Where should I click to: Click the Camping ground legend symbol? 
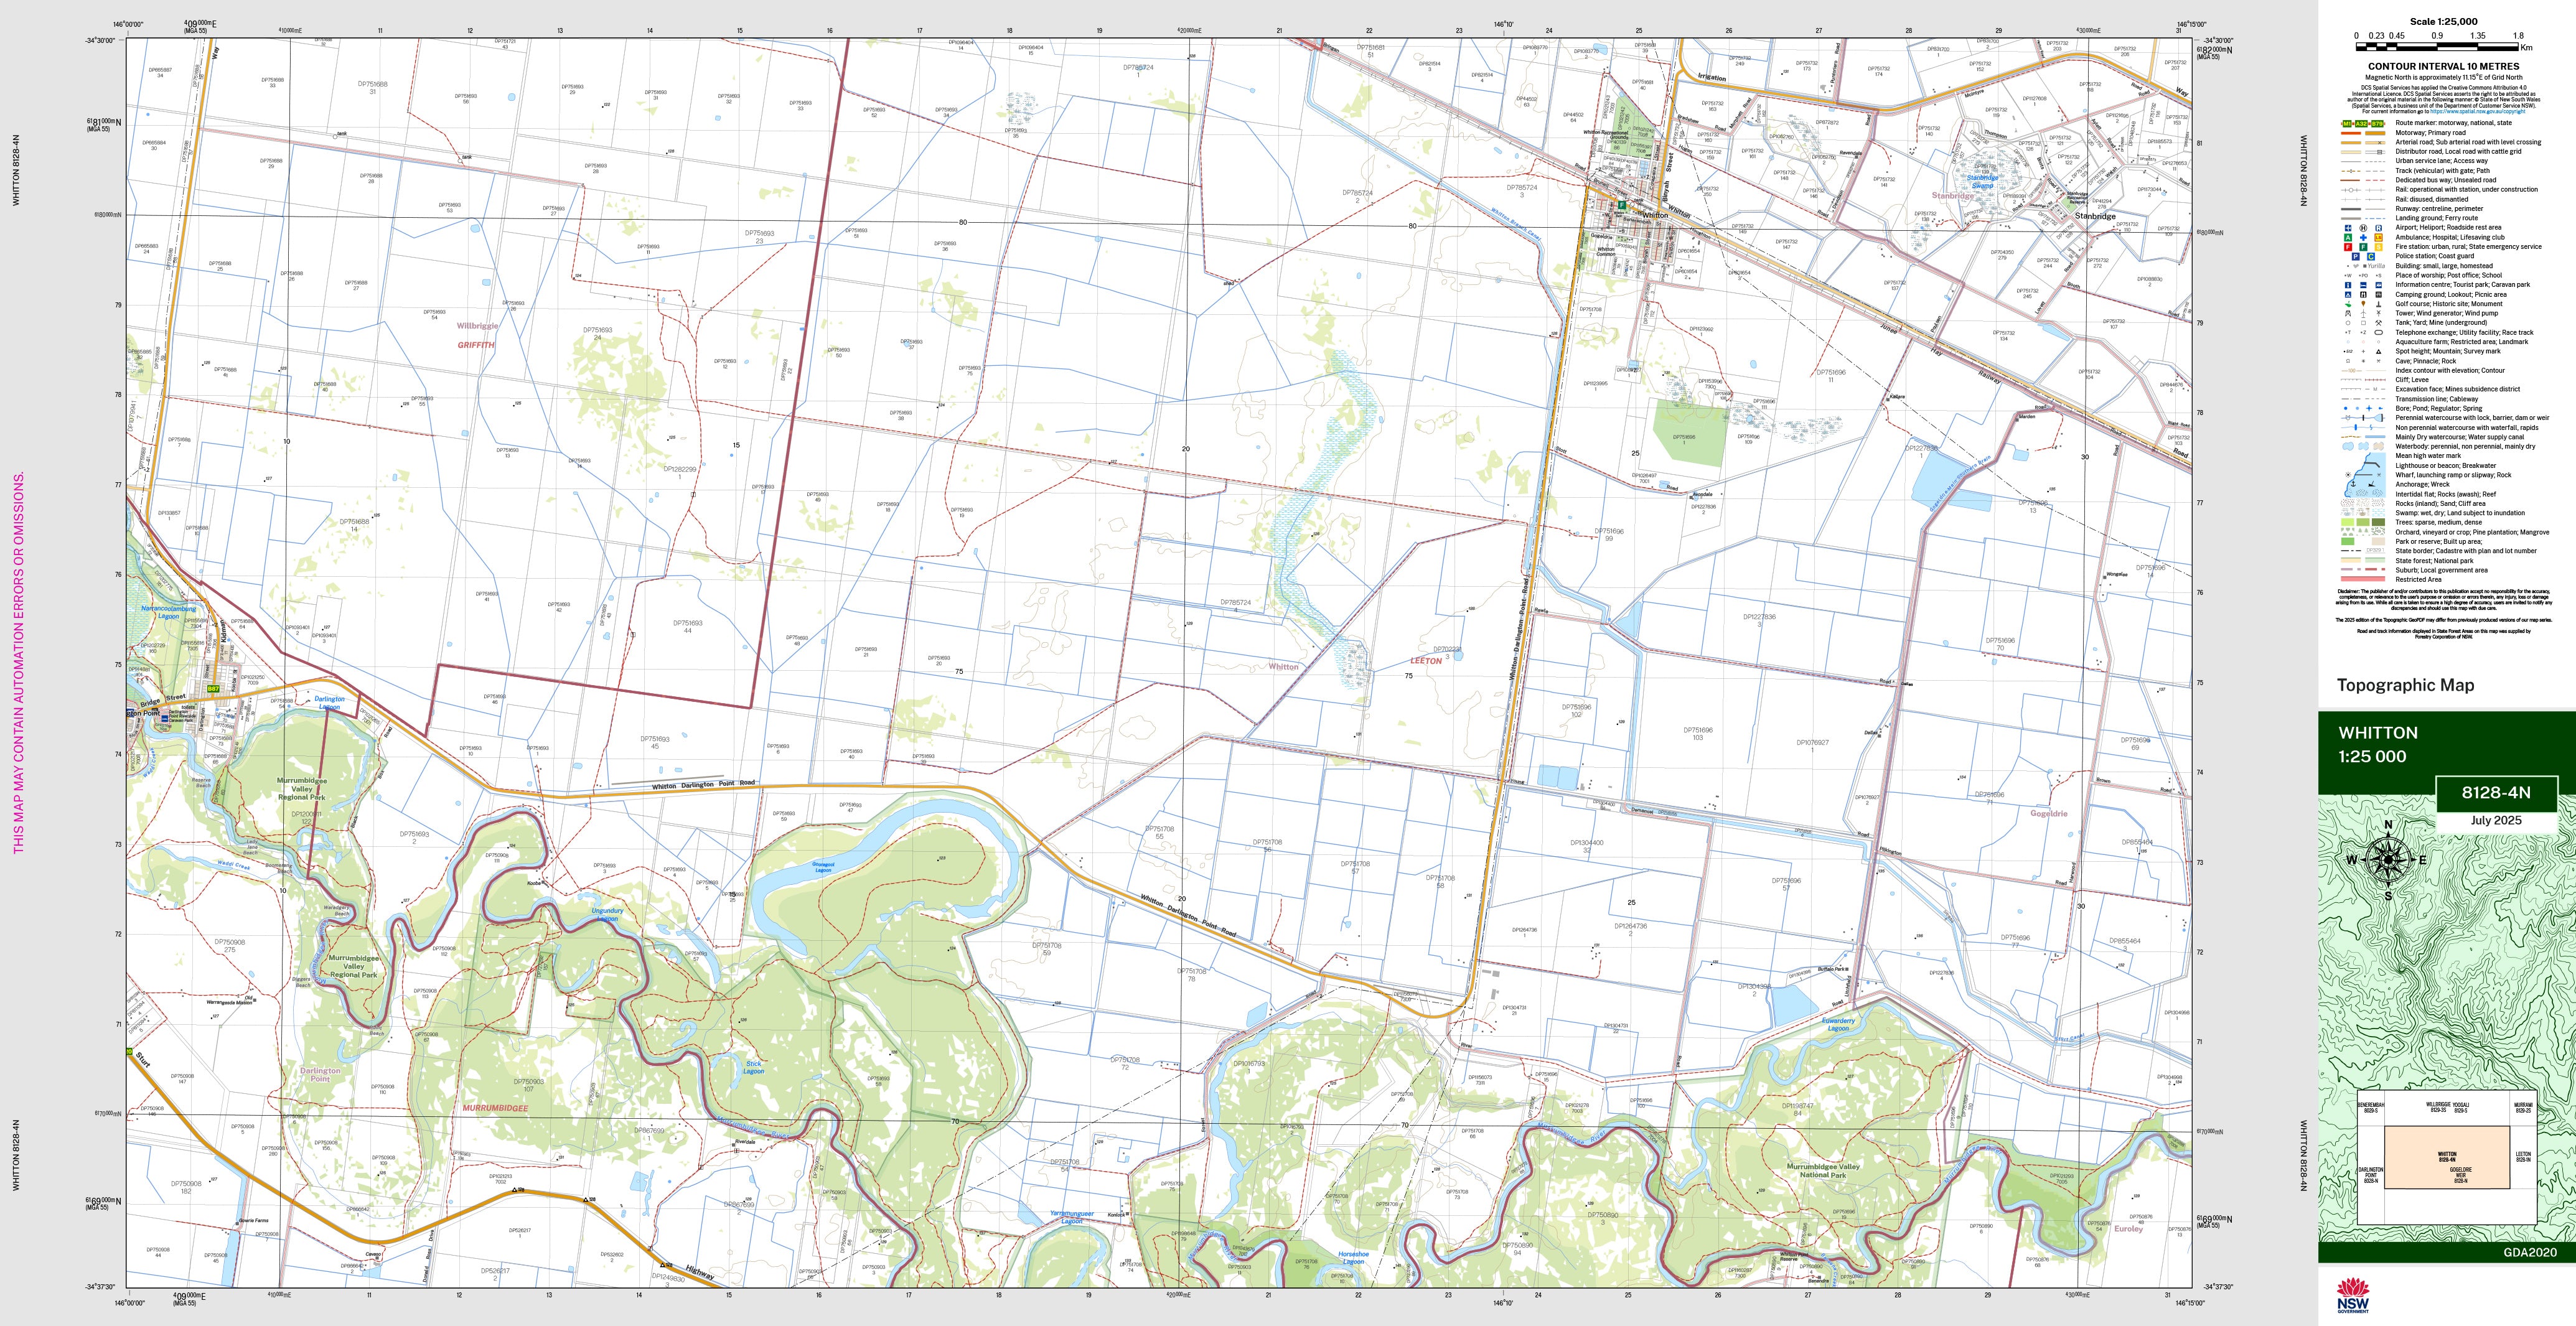pyautogui.click(x=2348, y=295)
